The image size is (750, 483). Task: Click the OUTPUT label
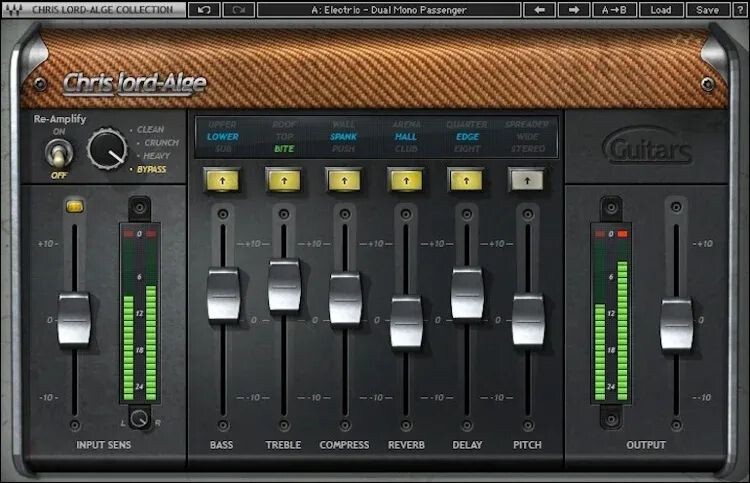(646, 445)
